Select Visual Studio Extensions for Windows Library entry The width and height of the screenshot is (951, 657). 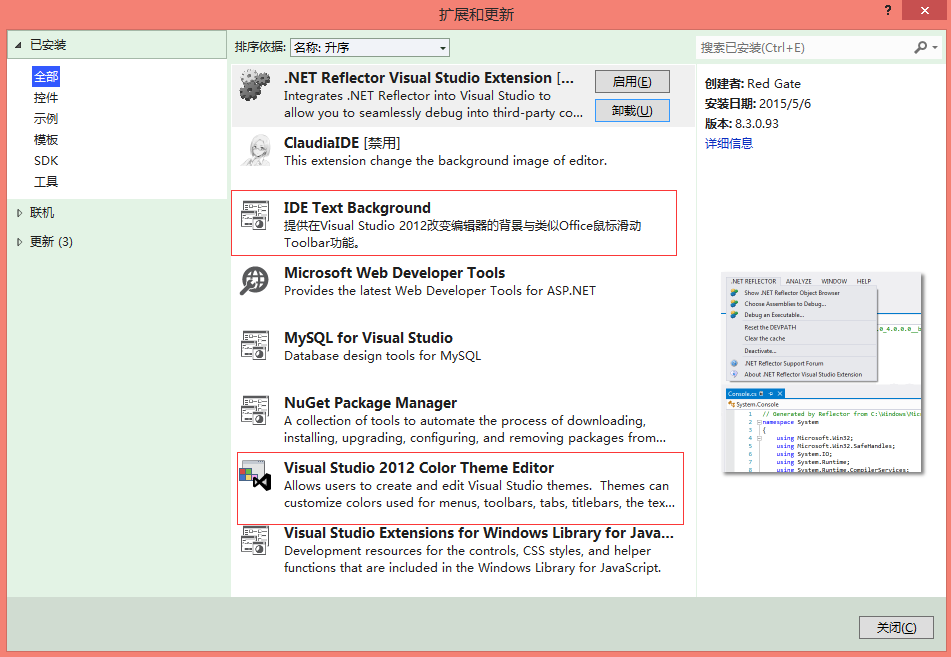(x=463, y=550)
